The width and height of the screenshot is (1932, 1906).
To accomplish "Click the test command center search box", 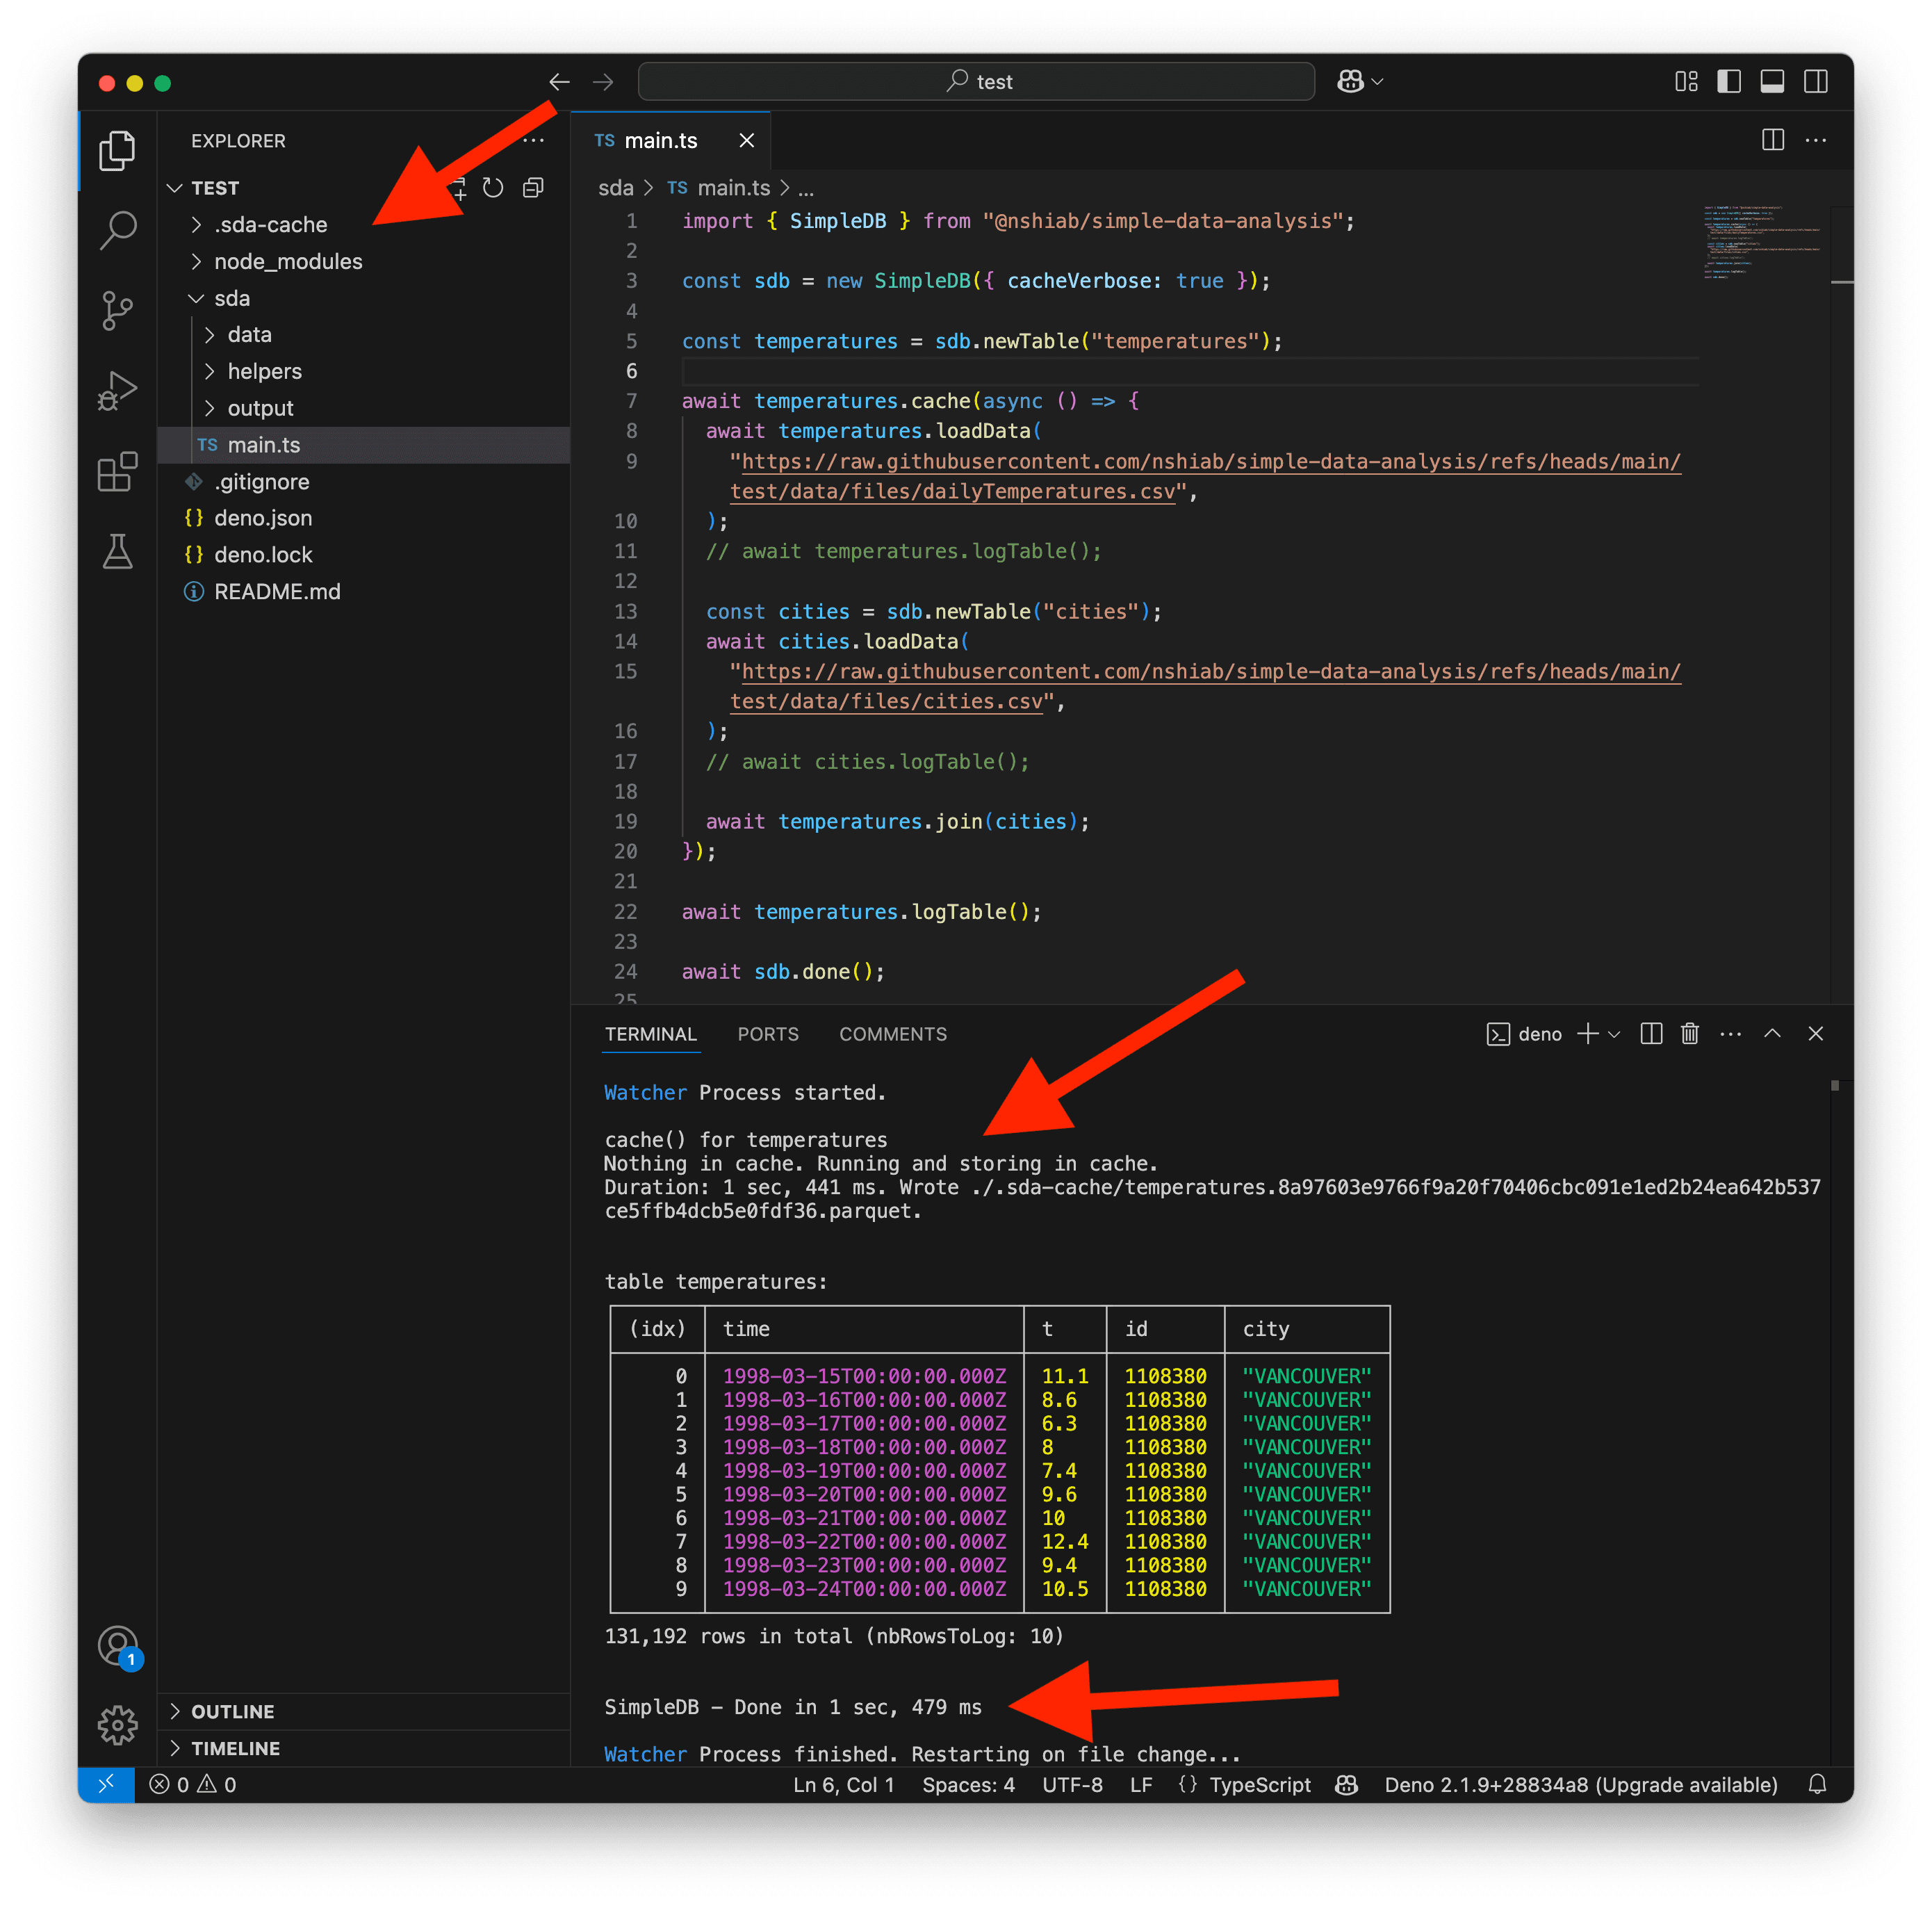I will [x=976, y=82].
